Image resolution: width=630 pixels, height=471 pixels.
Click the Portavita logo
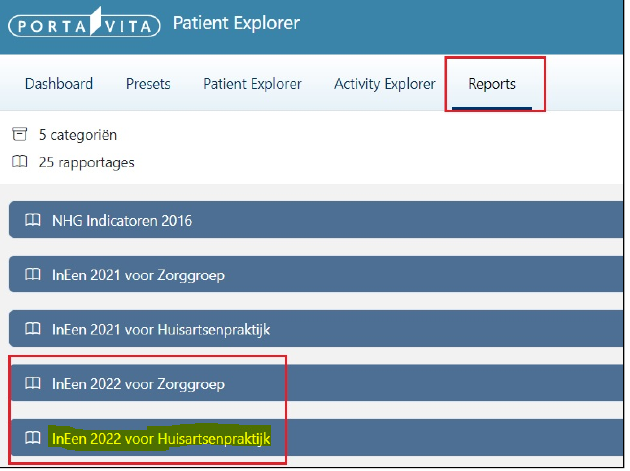coord(83,23)
